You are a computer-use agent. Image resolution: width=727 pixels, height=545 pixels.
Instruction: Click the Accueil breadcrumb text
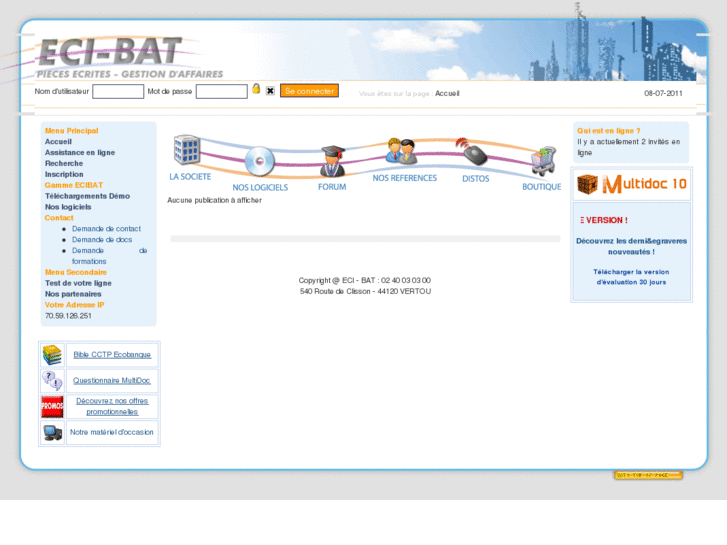[x=447, y=94]
